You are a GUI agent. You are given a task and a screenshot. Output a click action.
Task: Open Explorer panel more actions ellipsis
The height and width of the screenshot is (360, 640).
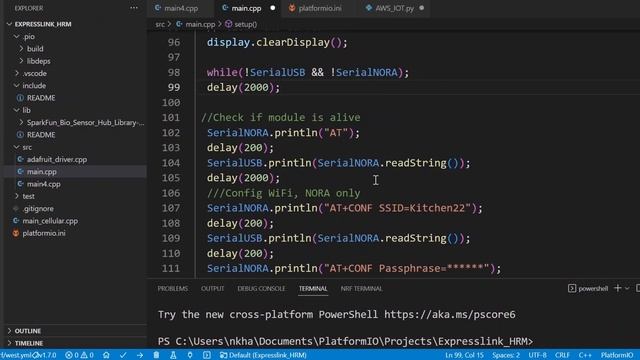[134, 8]
